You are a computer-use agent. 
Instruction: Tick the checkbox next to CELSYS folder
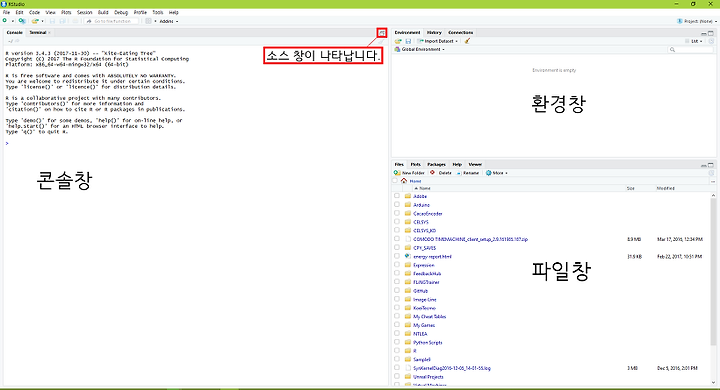click(397, 221)
